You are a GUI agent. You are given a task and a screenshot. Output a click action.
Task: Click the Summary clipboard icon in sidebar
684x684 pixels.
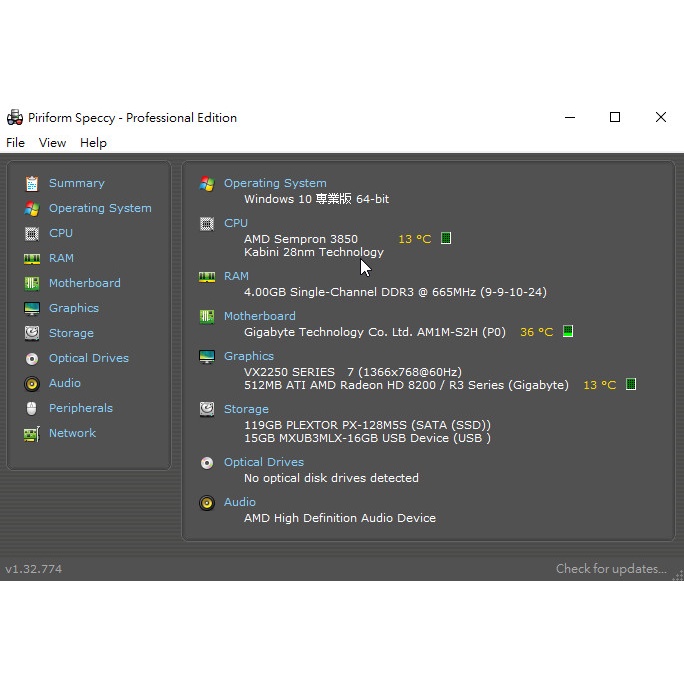32,183
